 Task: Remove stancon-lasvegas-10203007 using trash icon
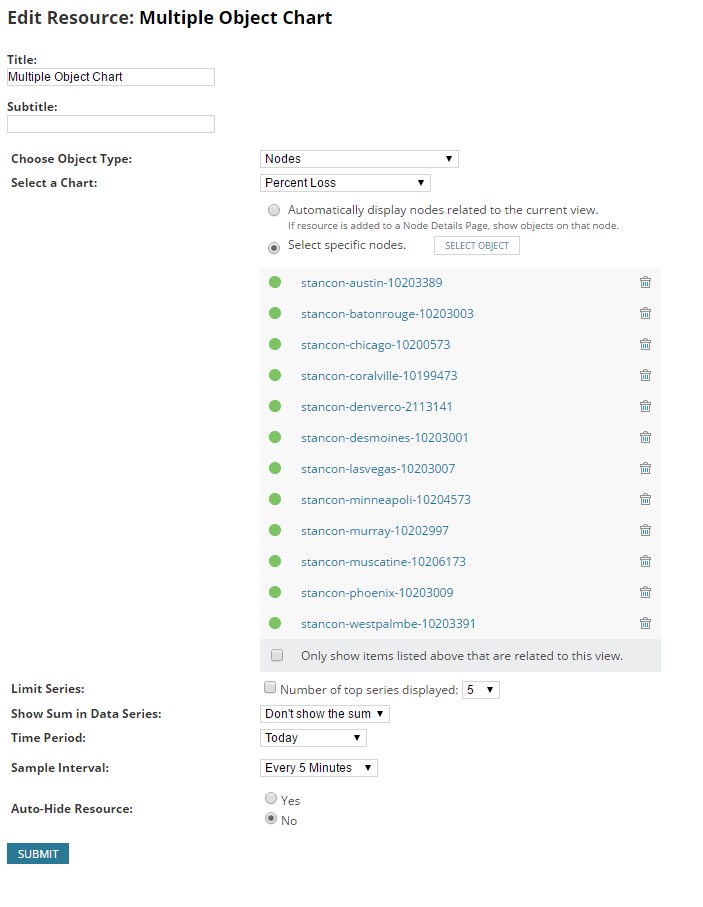point(645,468)
